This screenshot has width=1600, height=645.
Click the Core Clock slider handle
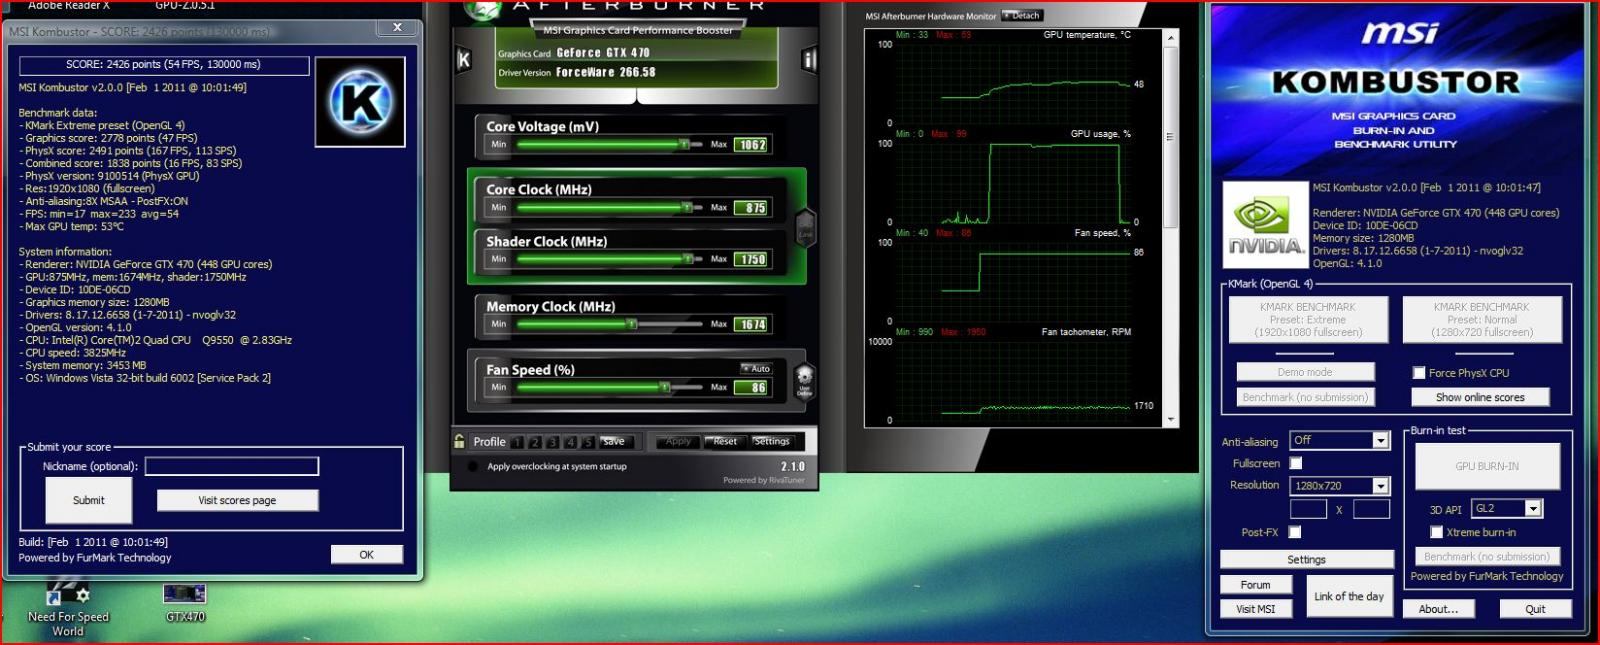click(686, 207)
